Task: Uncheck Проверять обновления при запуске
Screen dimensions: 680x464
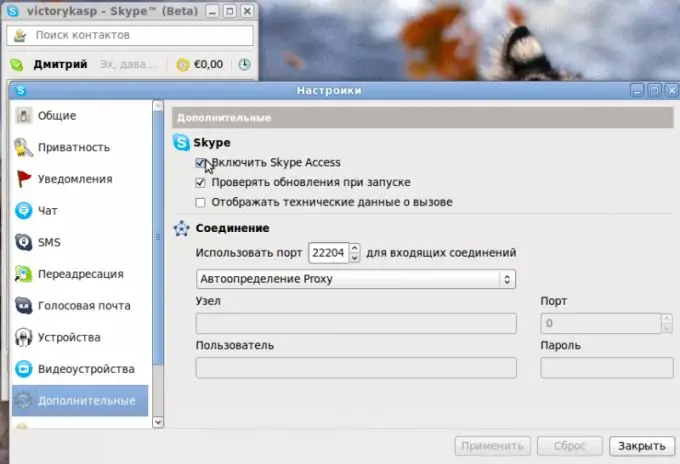Action: tap(200, 183)
